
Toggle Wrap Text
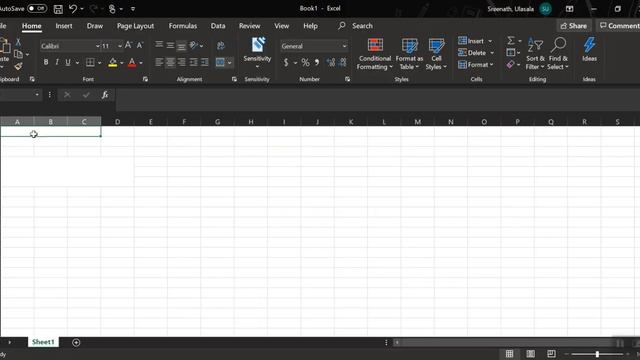click(221, 45)
